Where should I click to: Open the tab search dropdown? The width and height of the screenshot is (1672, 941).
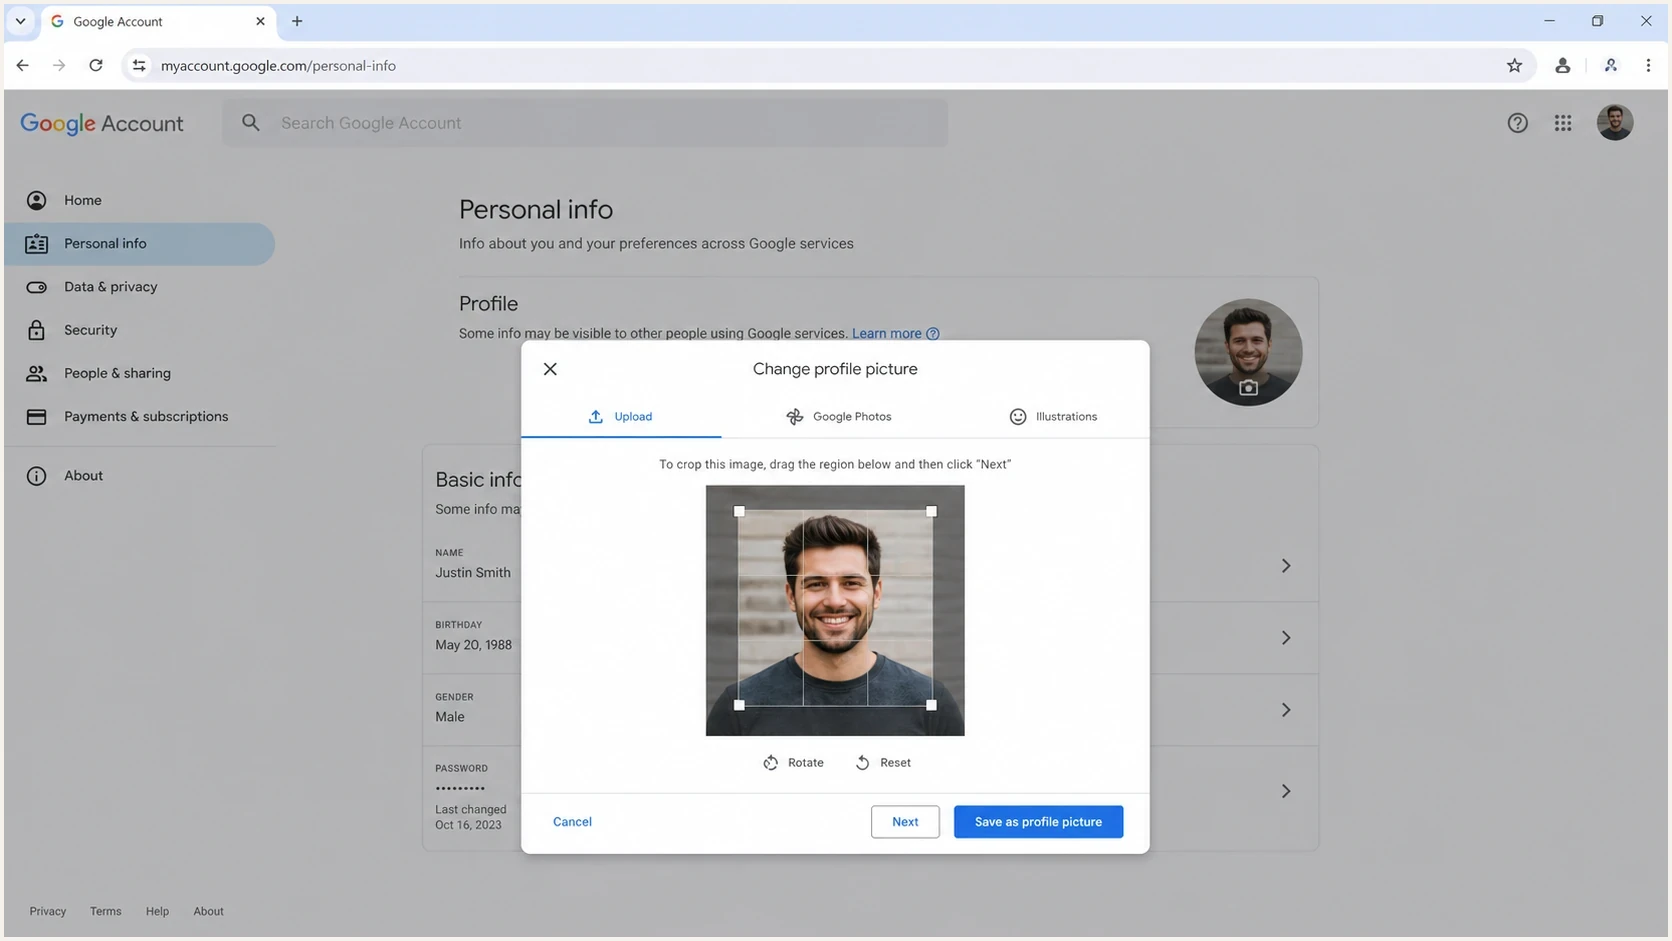coord(20,21)
